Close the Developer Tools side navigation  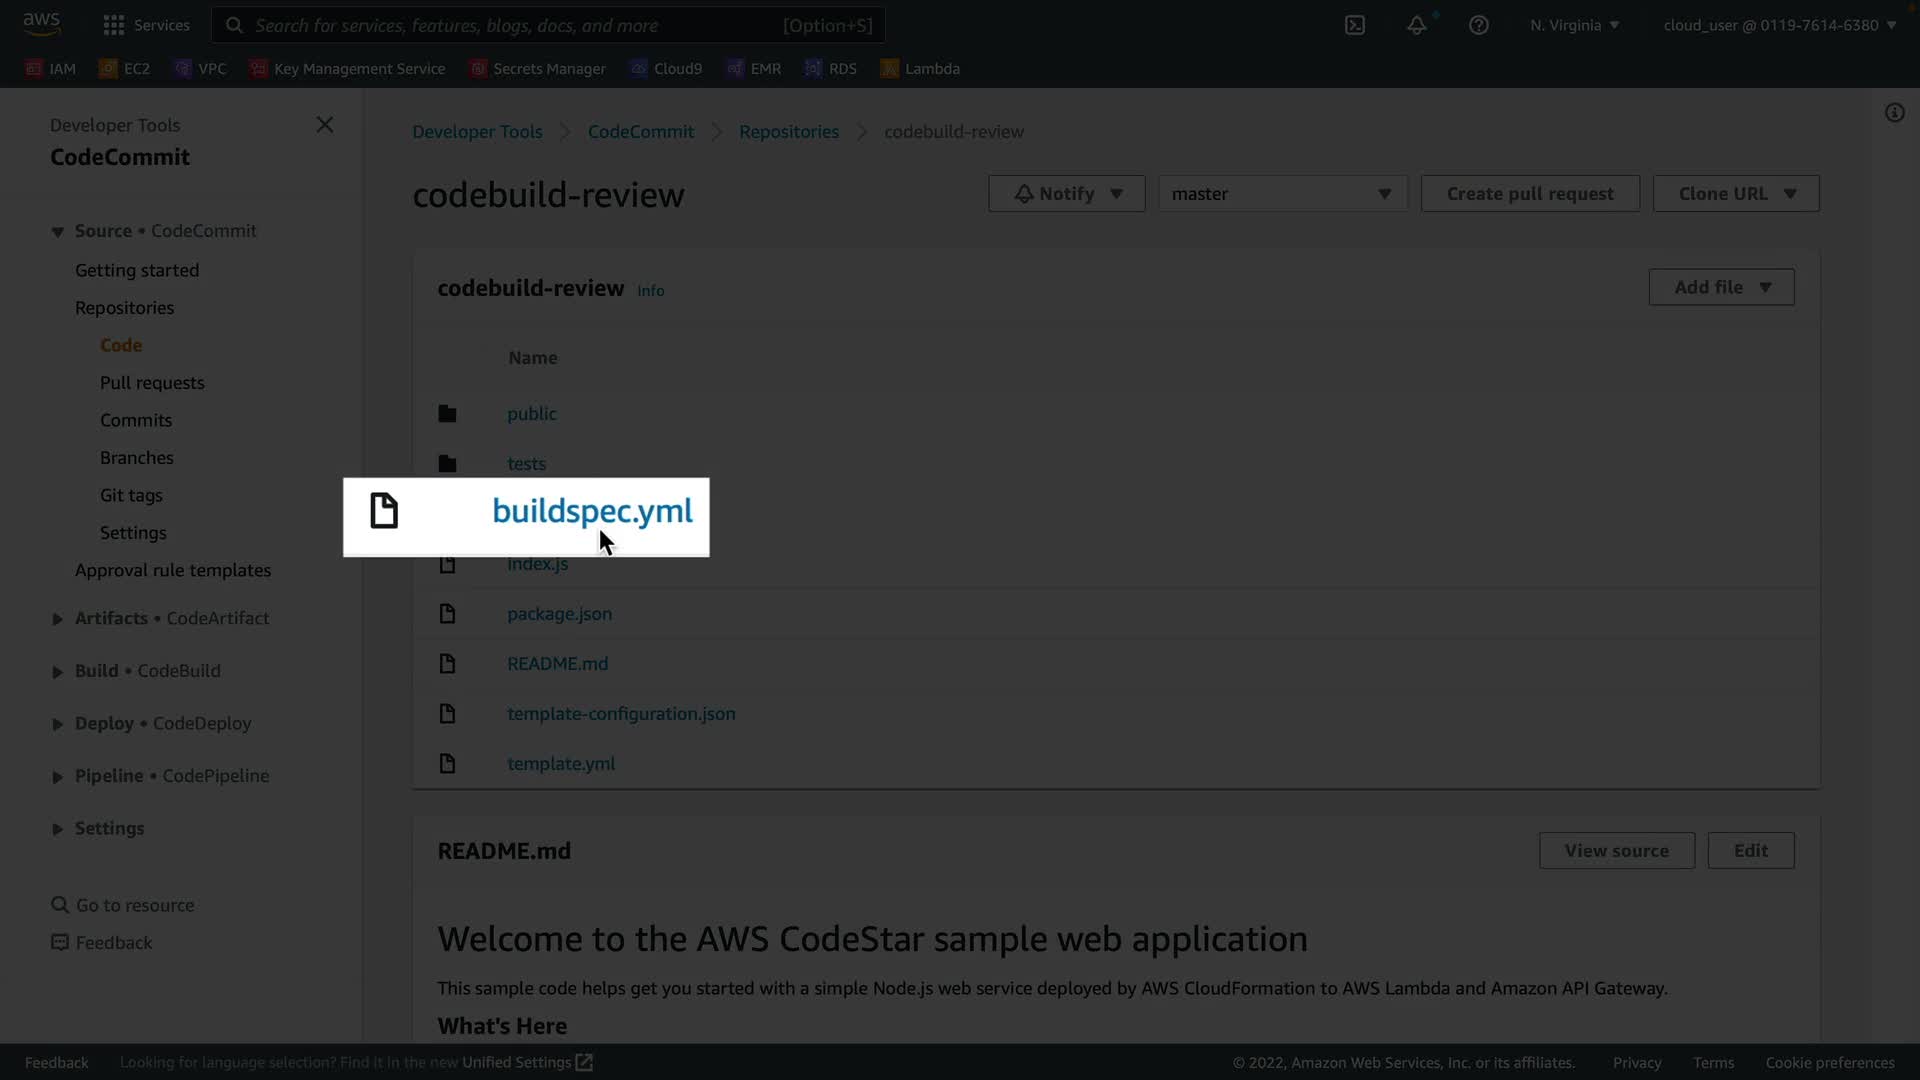point(325,125)
